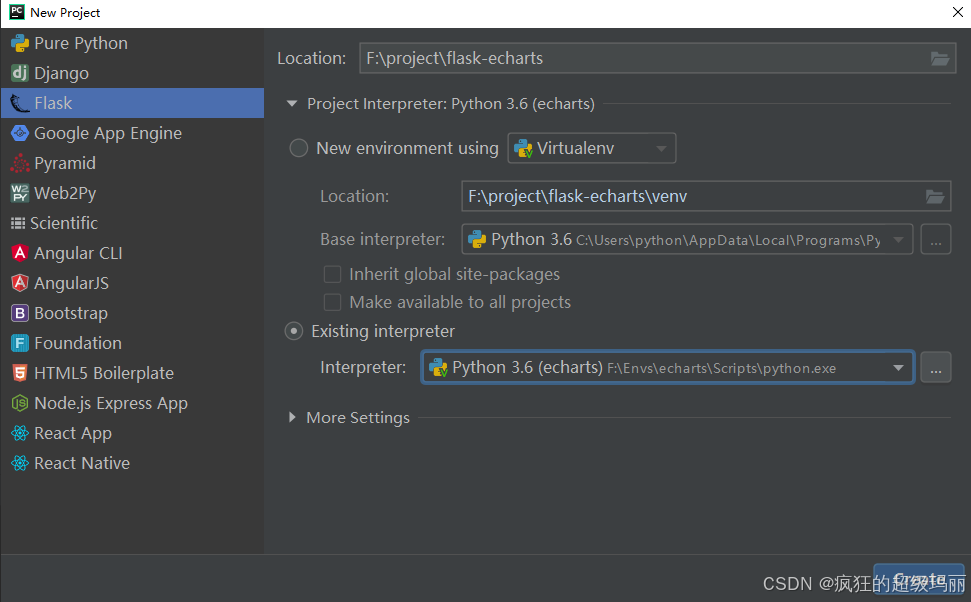
Task: Choose Django project type
Action: (x=133, y=73)
